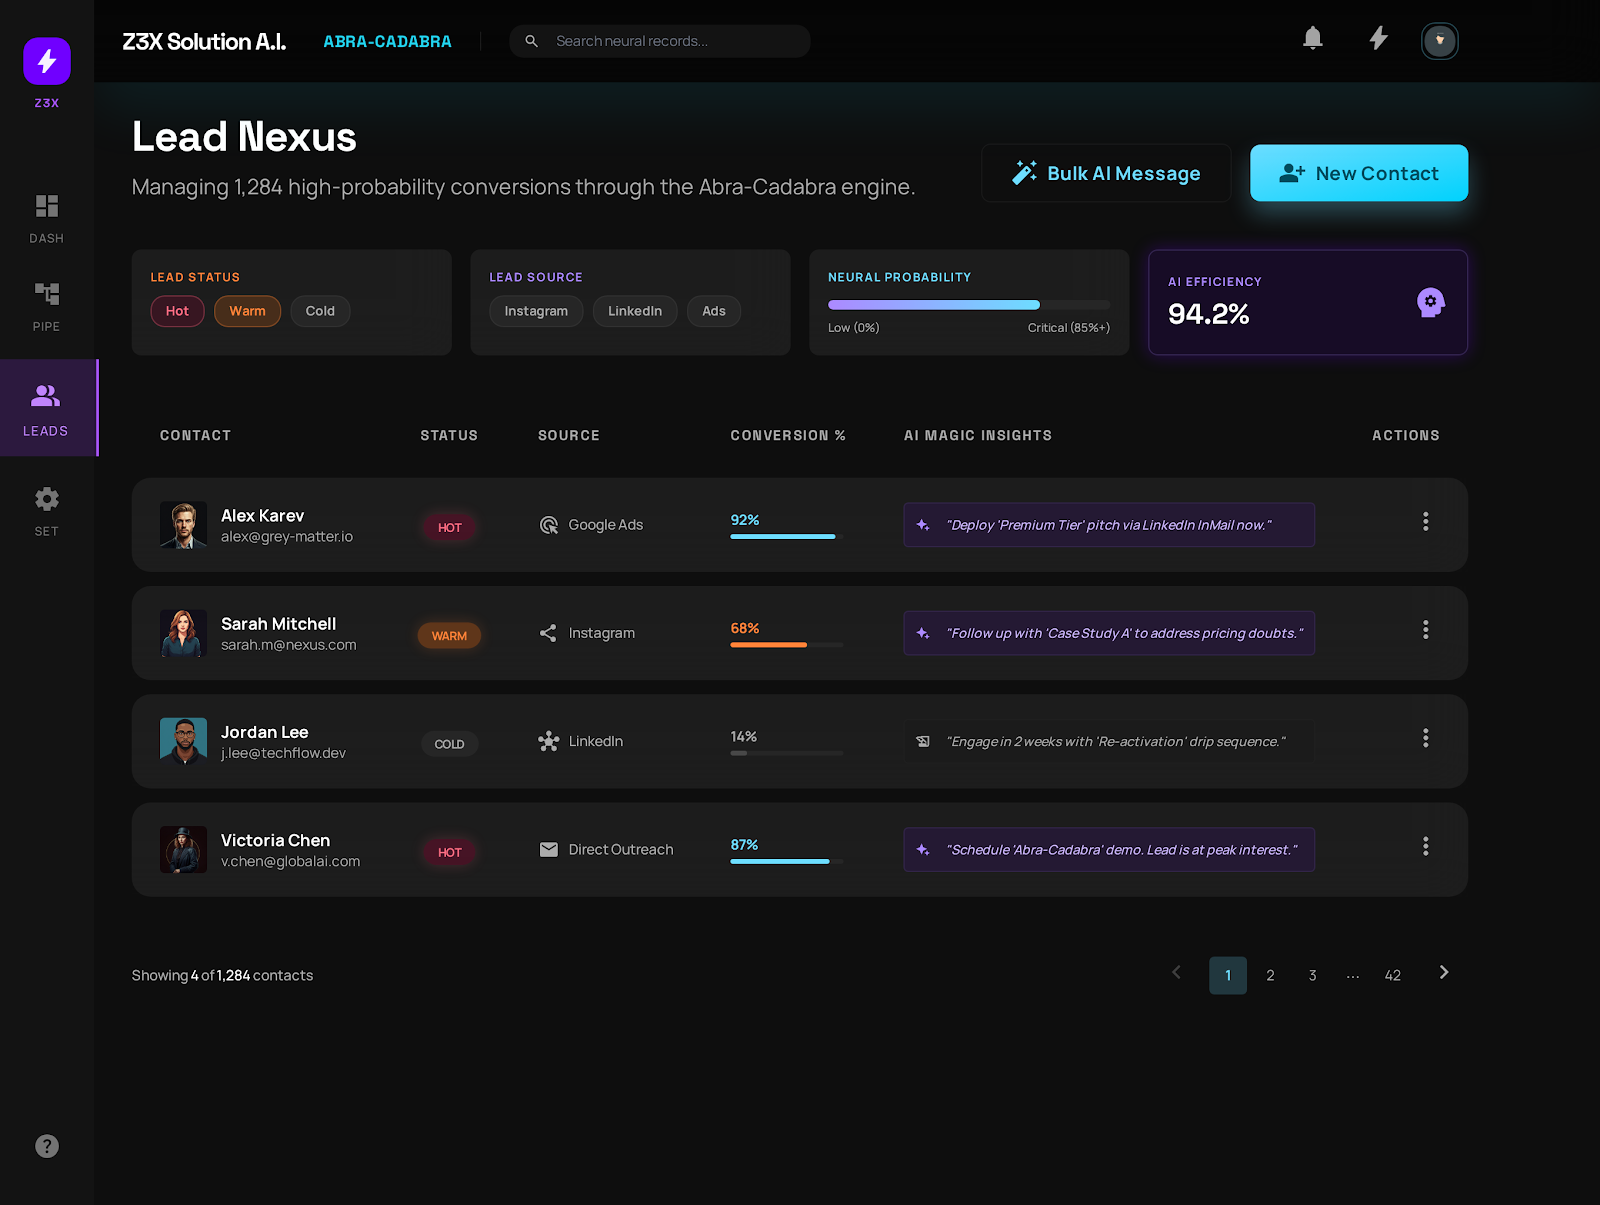Click sparkle icon on Alex Karev's insight
The height and width of the screenshot is (1205, 1600).
tap(923, 525)
